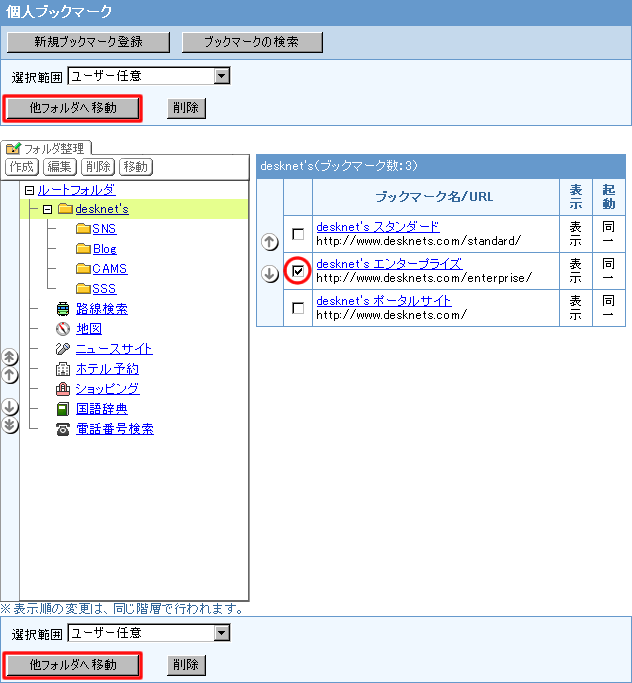The height and width of the screenshot is (683, 632).
Task: Open the Blog folder link
Action: click(x=105, y=249)
